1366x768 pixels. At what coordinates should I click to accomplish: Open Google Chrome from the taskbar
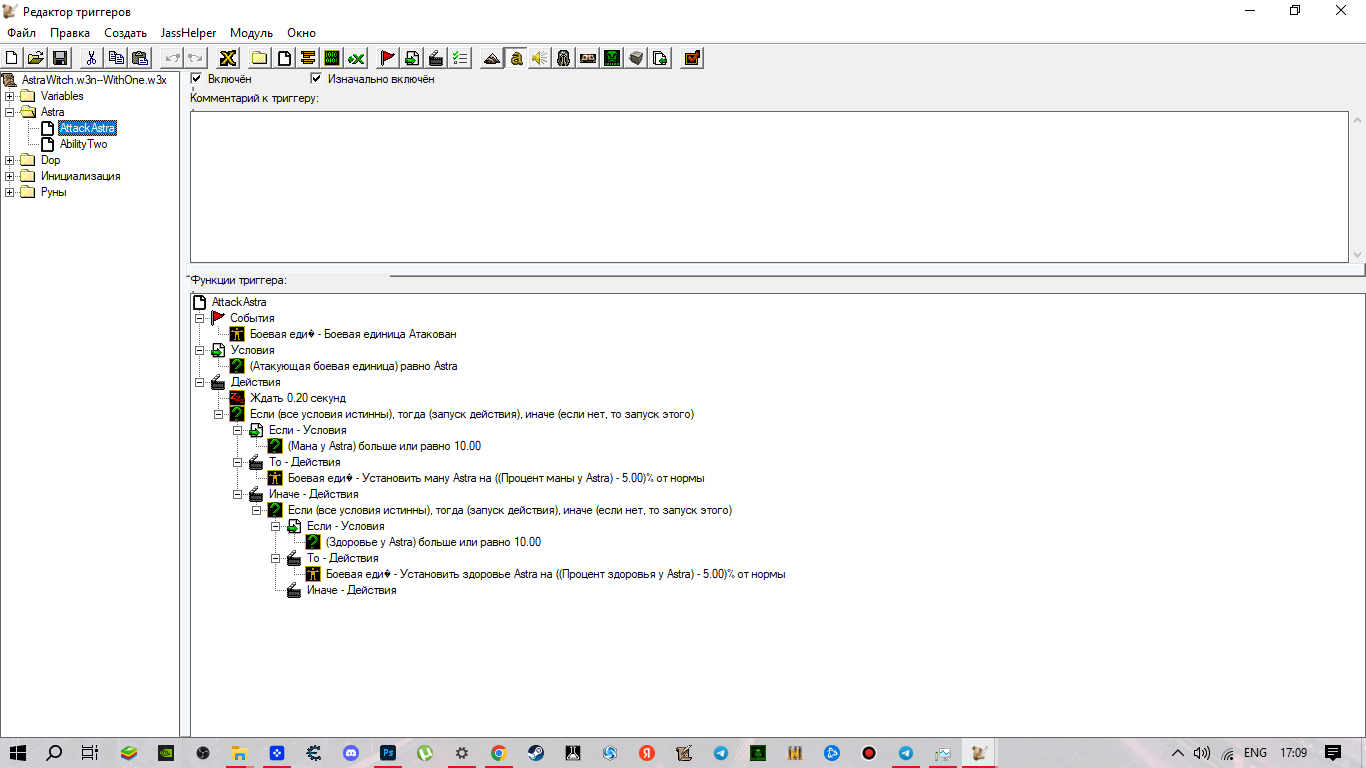click(498, 753)
